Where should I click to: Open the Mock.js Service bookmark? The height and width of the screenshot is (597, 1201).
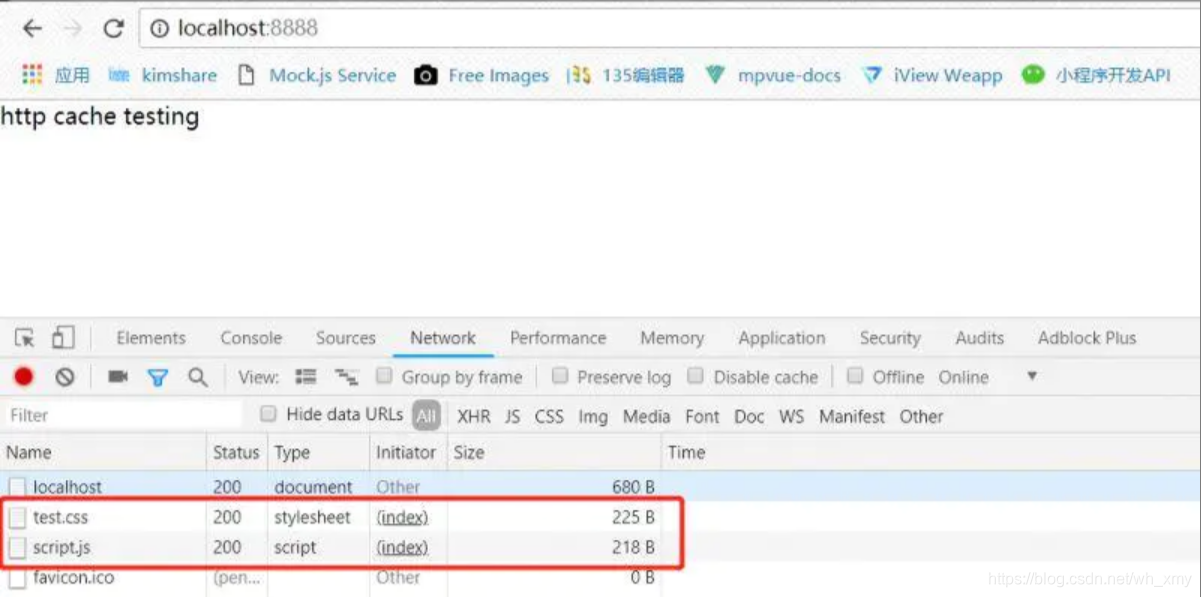317,75
